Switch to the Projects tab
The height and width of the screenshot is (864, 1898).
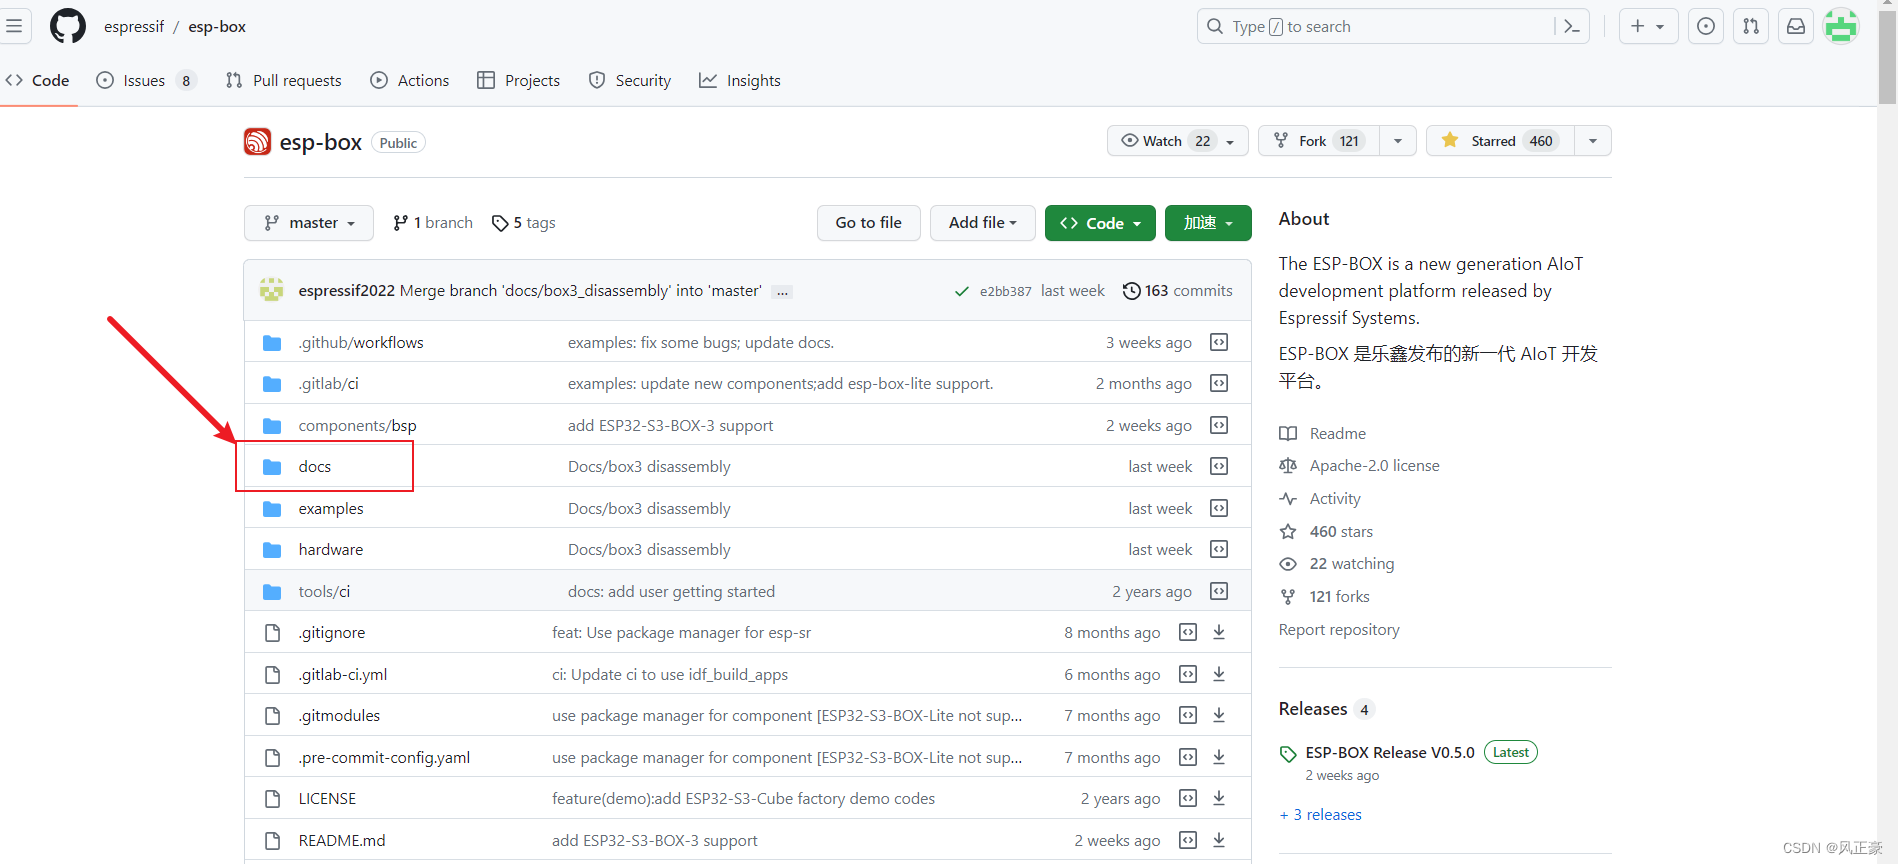coord(519,80)
